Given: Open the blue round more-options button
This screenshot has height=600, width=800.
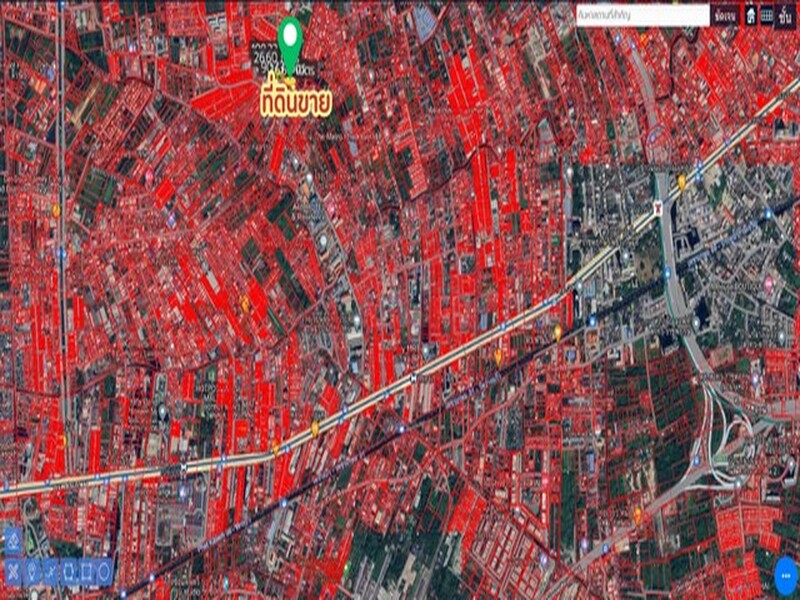Looking at the screenshot, I should click(x=786, y=577).
